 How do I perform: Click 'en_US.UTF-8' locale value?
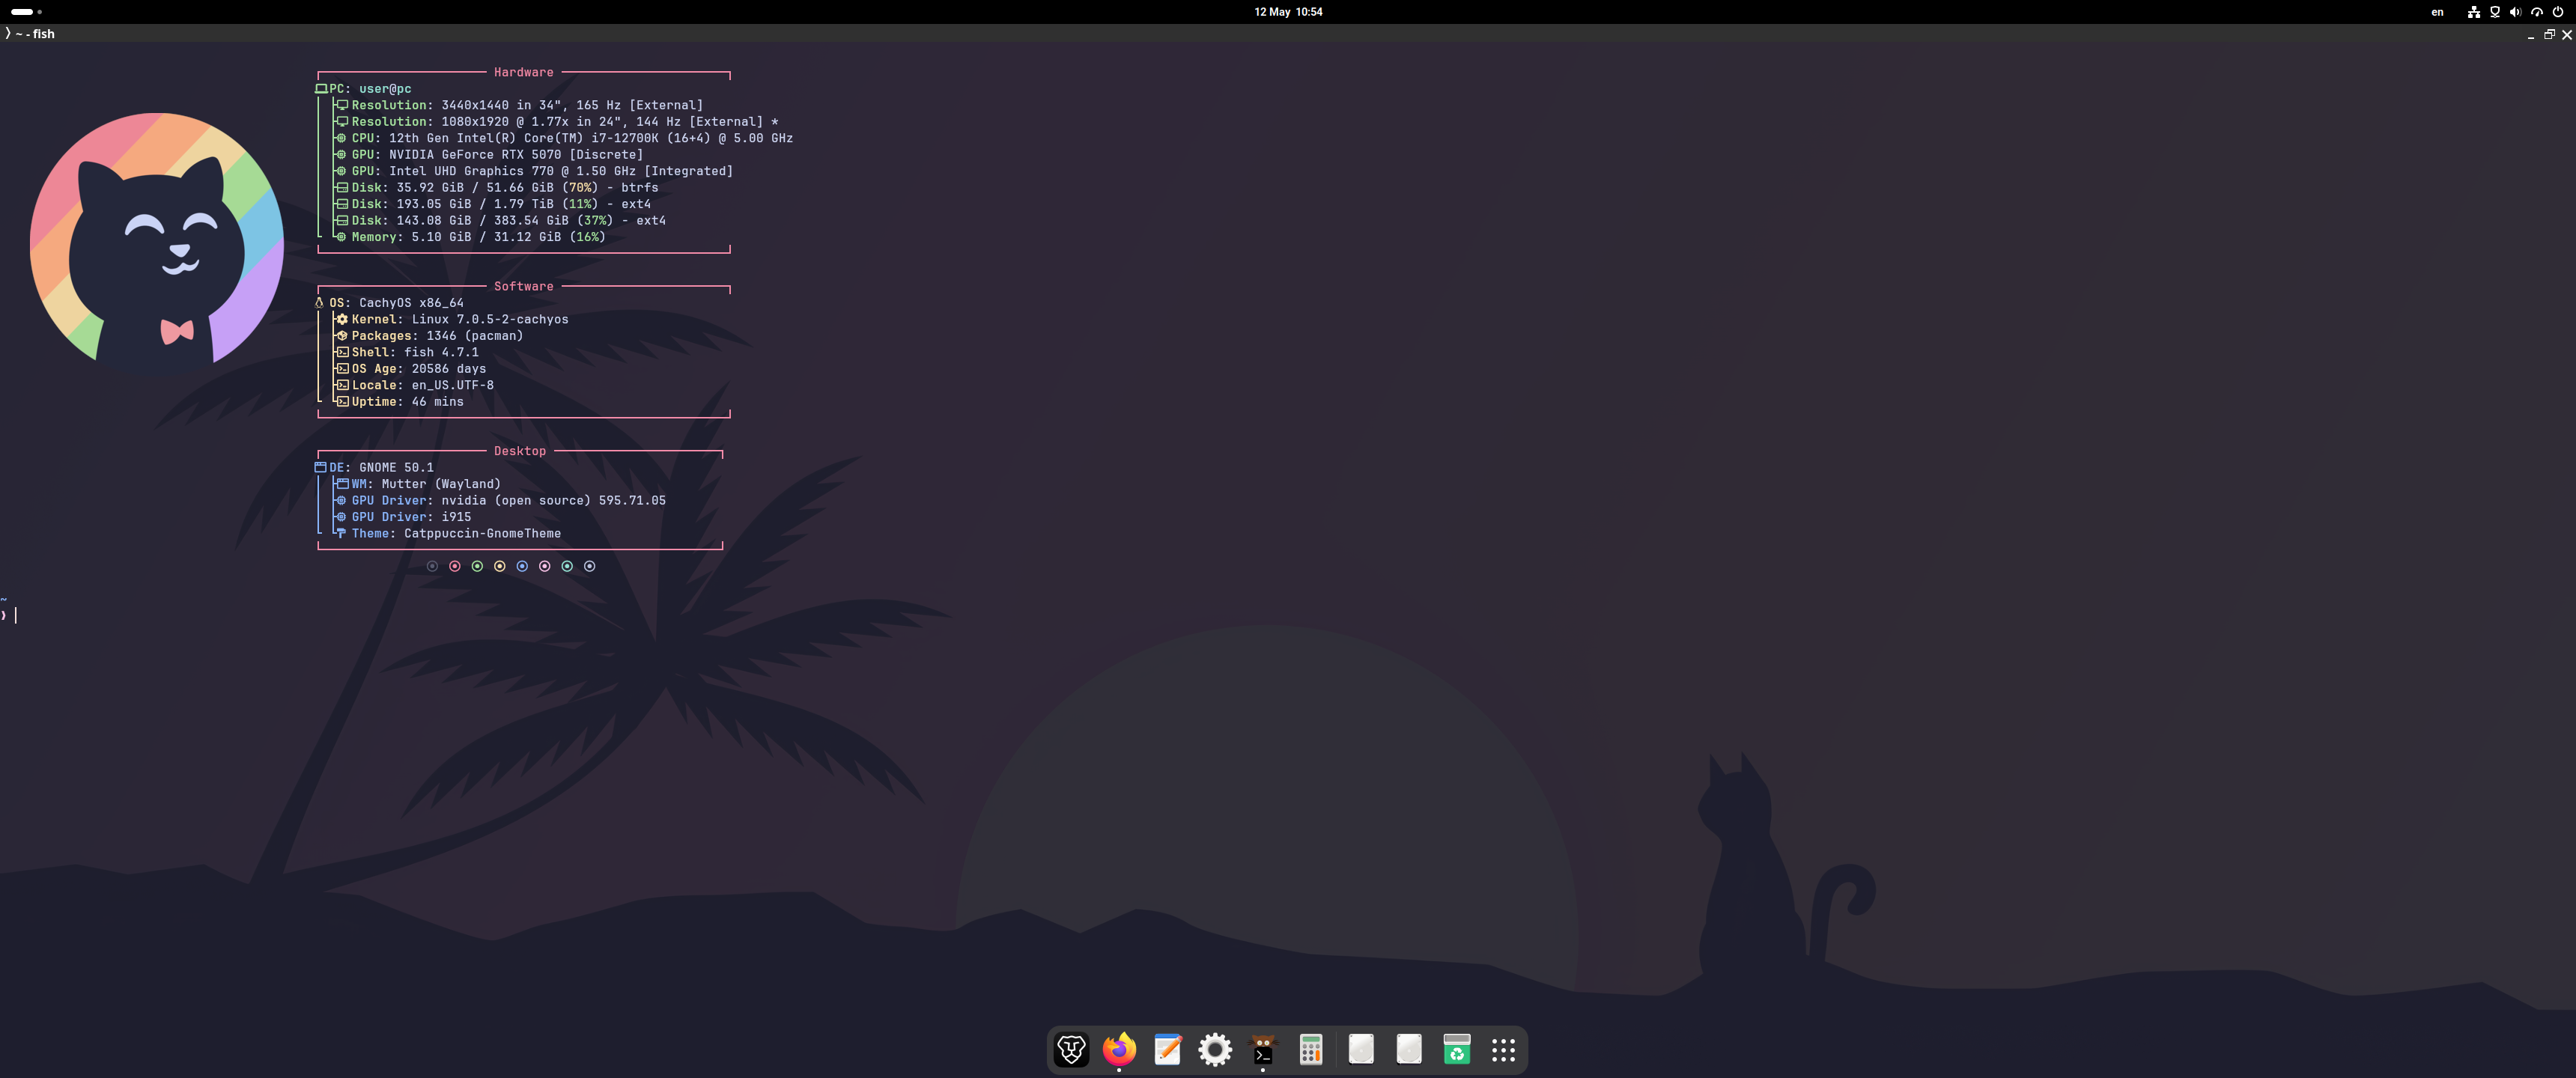click(453, 385)
